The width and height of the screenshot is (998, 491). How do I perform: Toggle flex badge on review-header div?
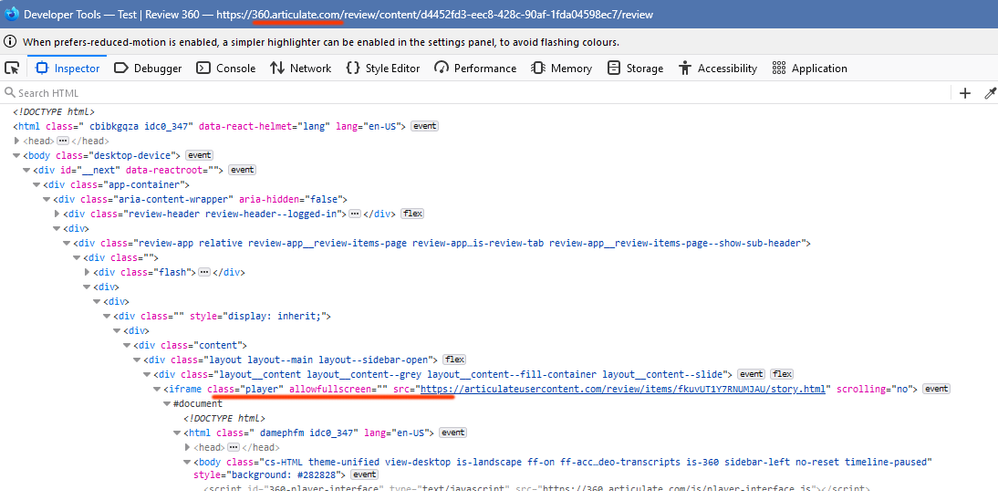tap(412, 214)
